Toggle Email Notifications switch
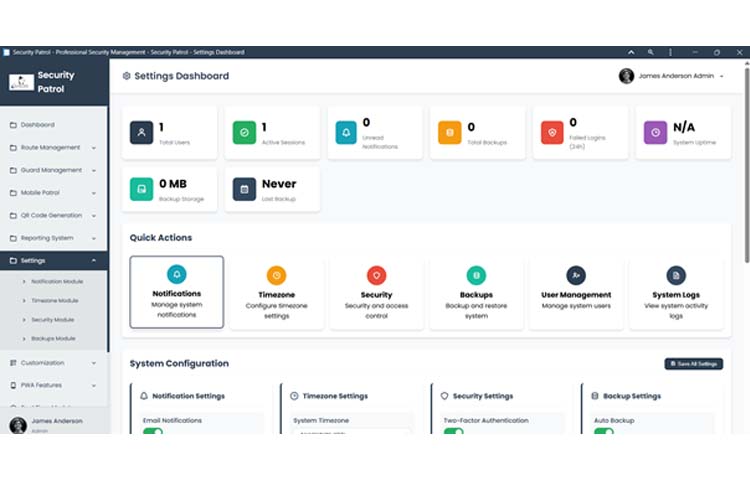Viewport: 750px width, 480px height. click(153, 431)
